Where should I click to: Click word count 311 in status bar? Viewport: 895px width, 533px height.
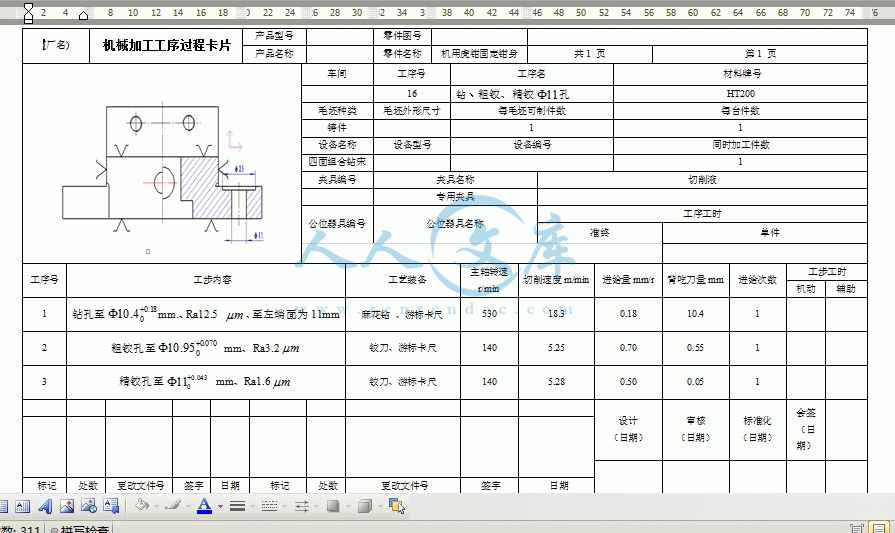[21, 529]
